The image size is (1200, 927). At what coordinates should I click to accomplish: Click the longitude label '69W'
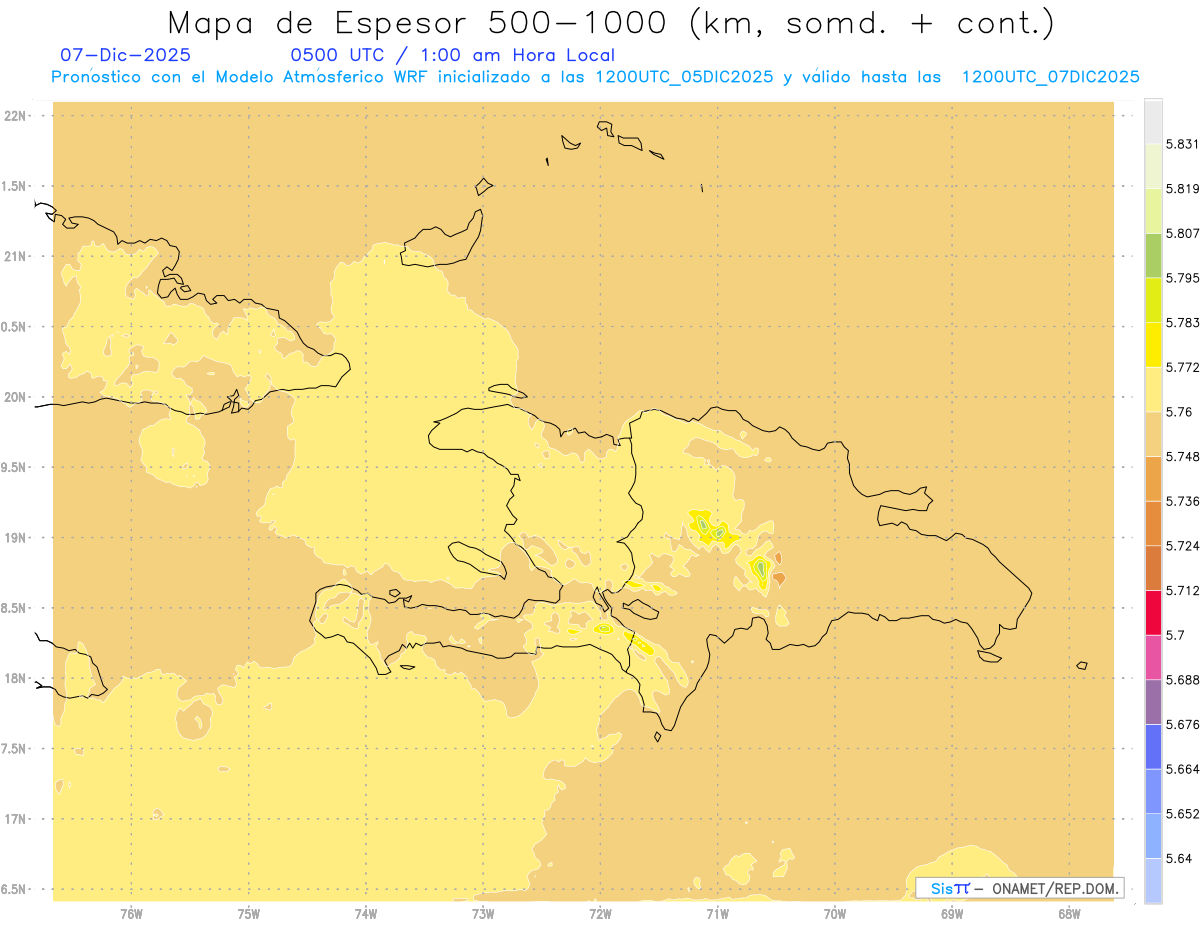coord(952,914)
